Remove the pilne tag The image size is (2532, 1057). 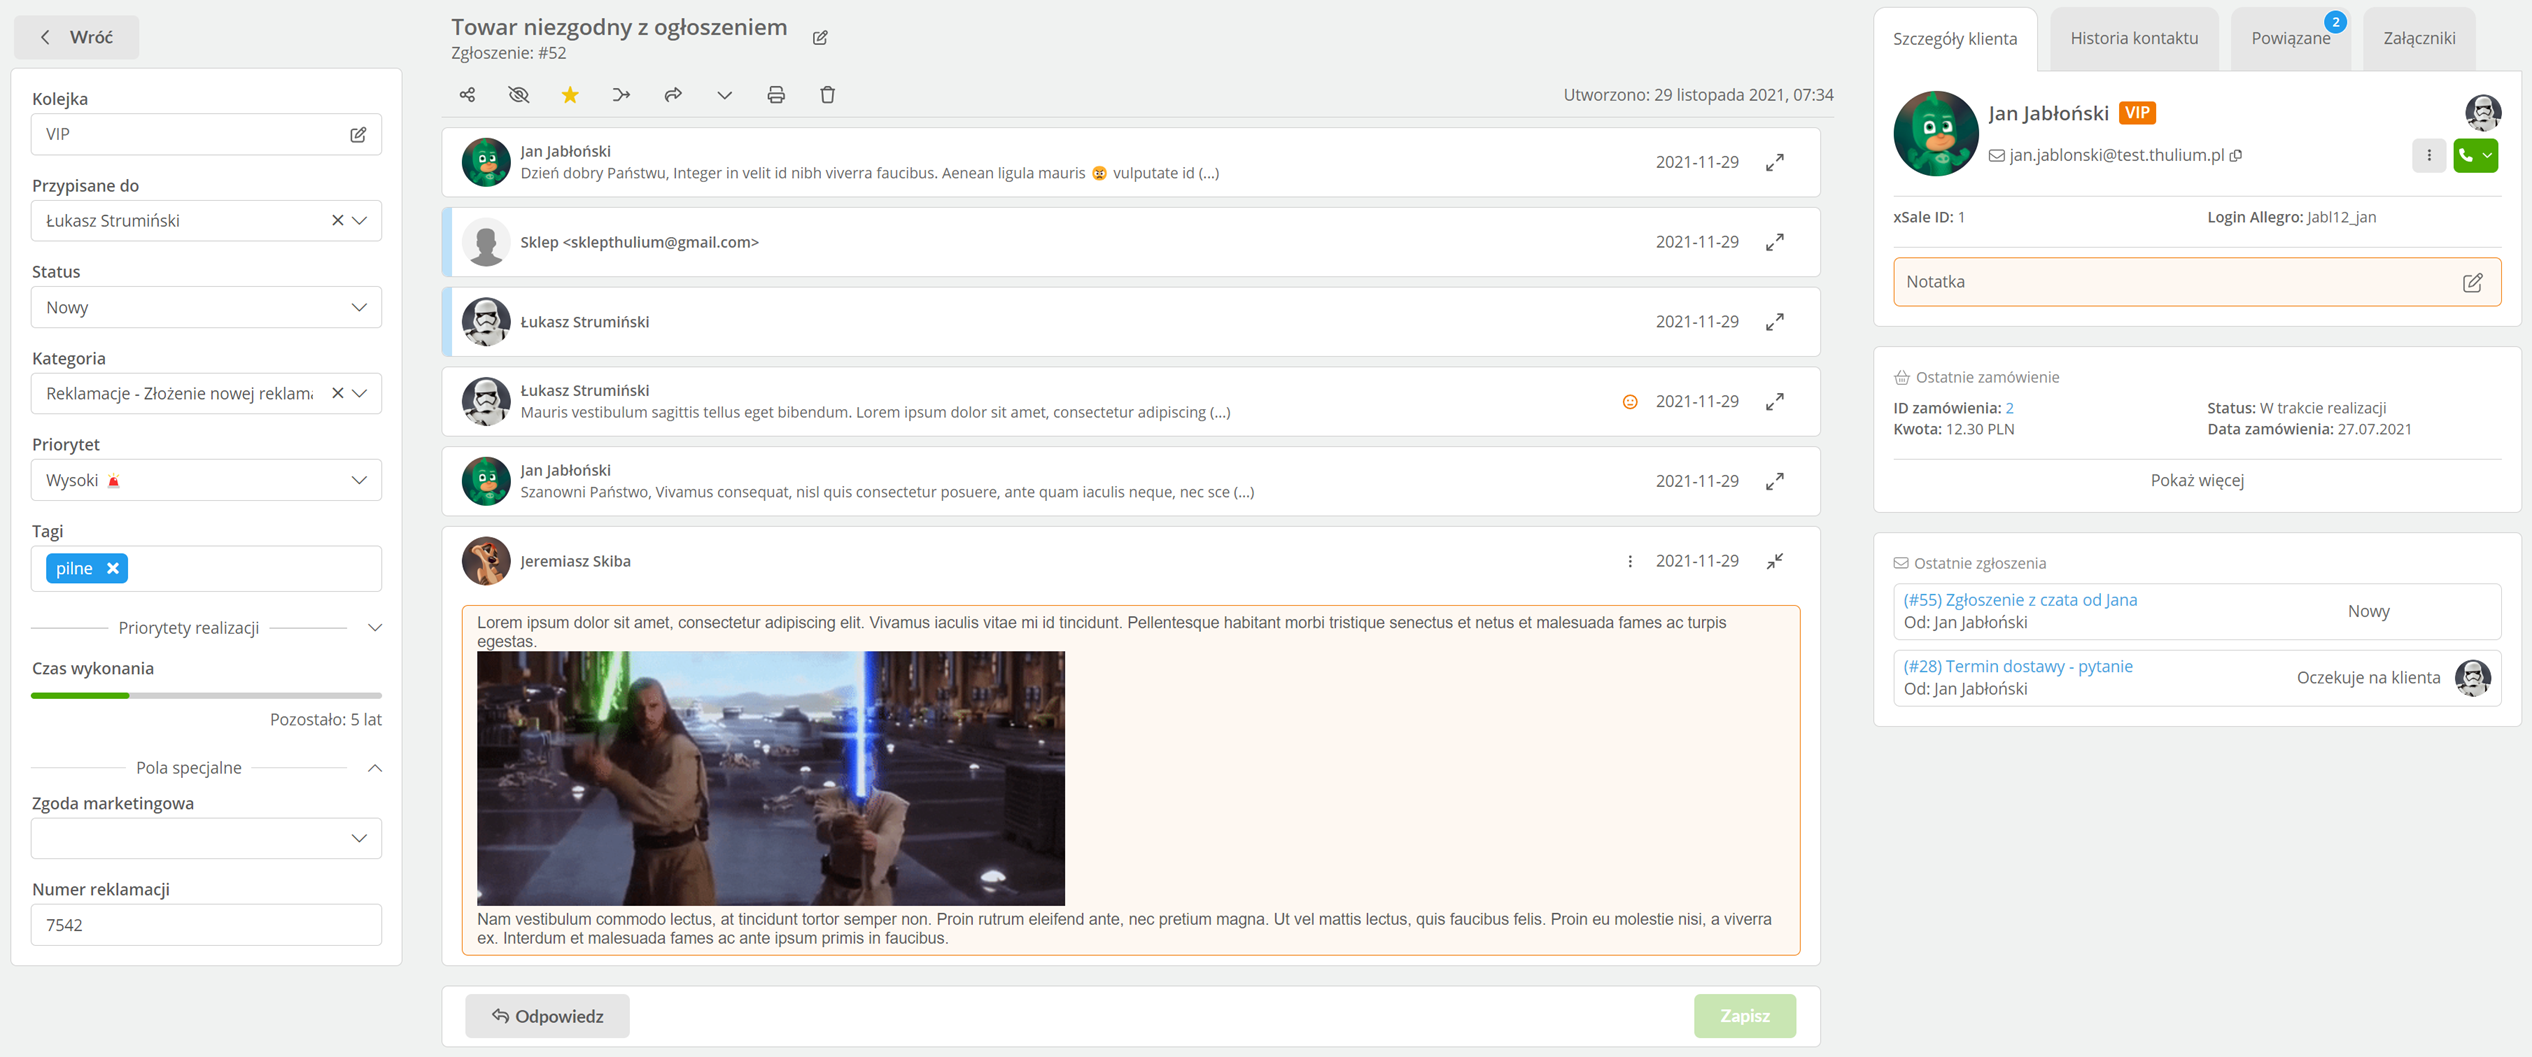pyautogui.click(x=113, y=568)
